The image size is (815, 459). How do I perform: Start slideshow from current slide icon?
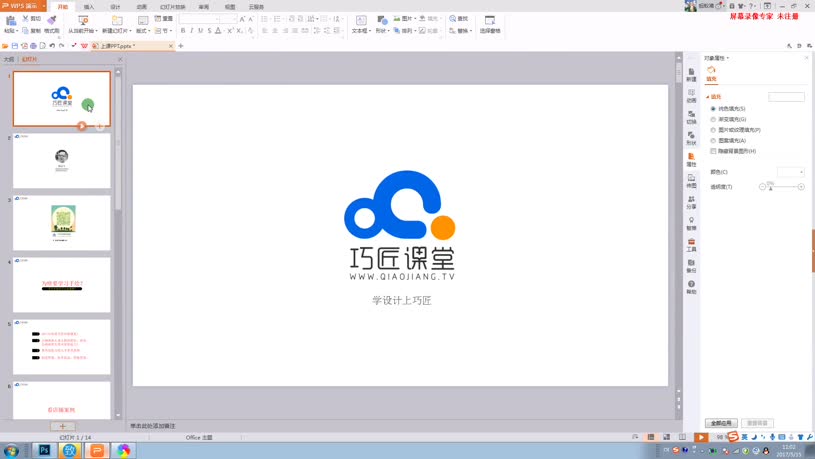coord(83,20)
